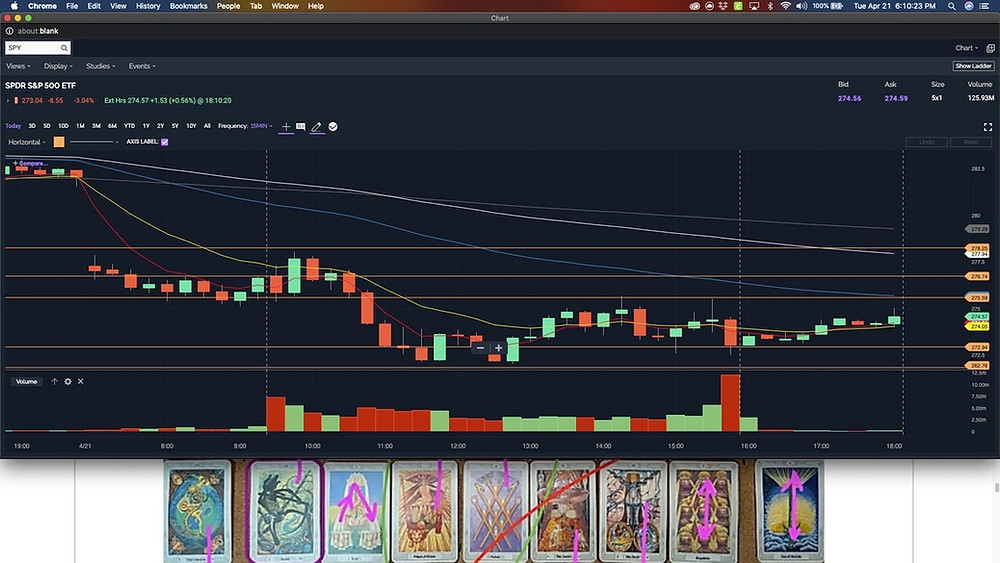Click the search magnifier in the SPY box
Screen dimensions: 1000x563
click(64, 48)
